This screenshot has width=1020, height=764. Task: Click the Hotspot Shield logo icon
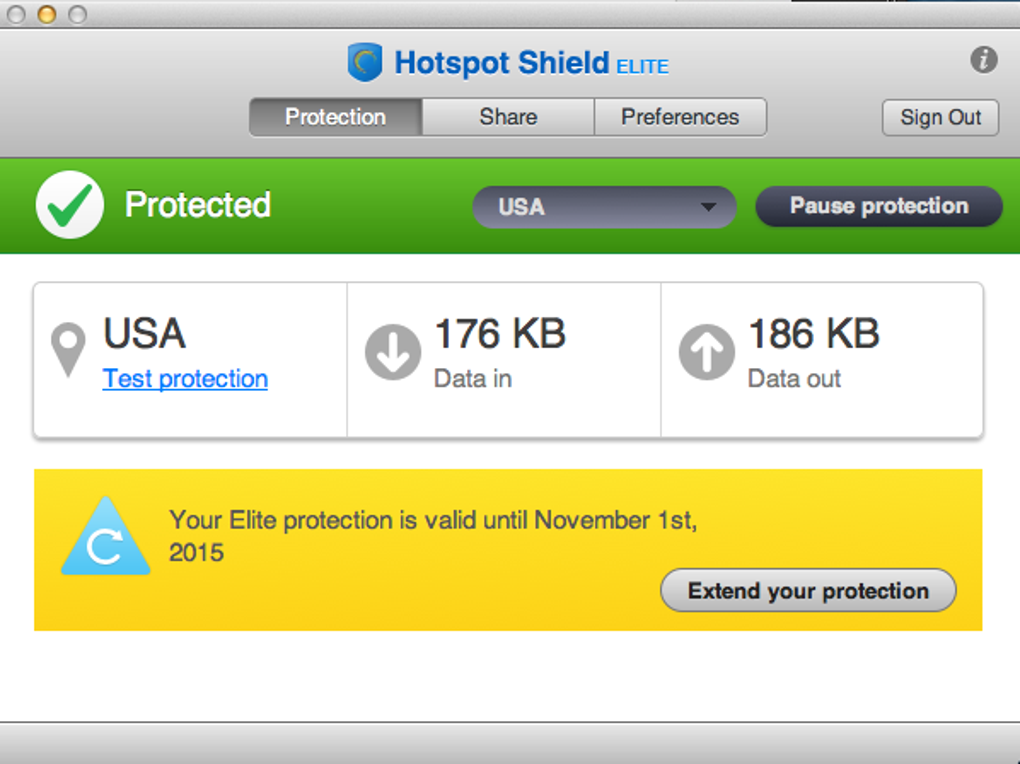click(365, 63)
